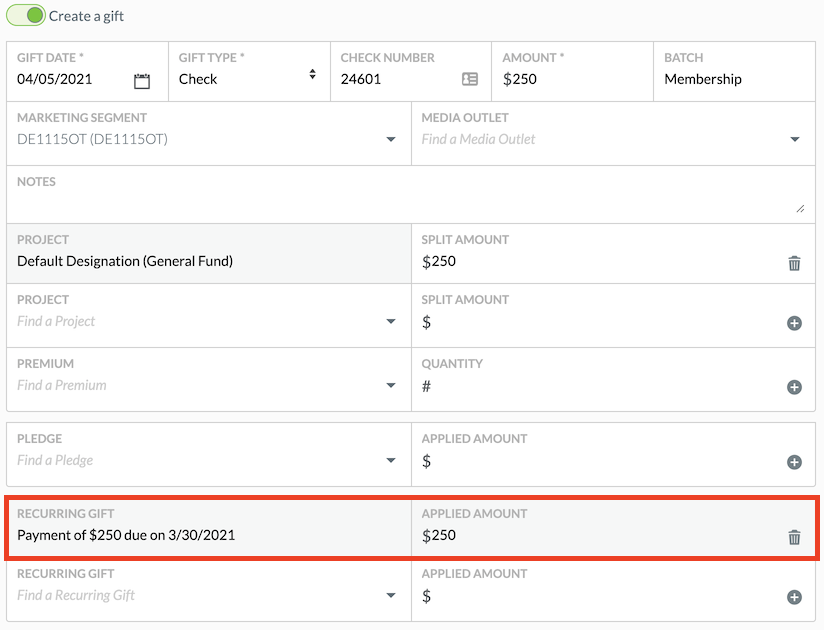Open the Gift Date calendar picker
The height and width of the screenshot is (630, 824).
pos(142,81)
